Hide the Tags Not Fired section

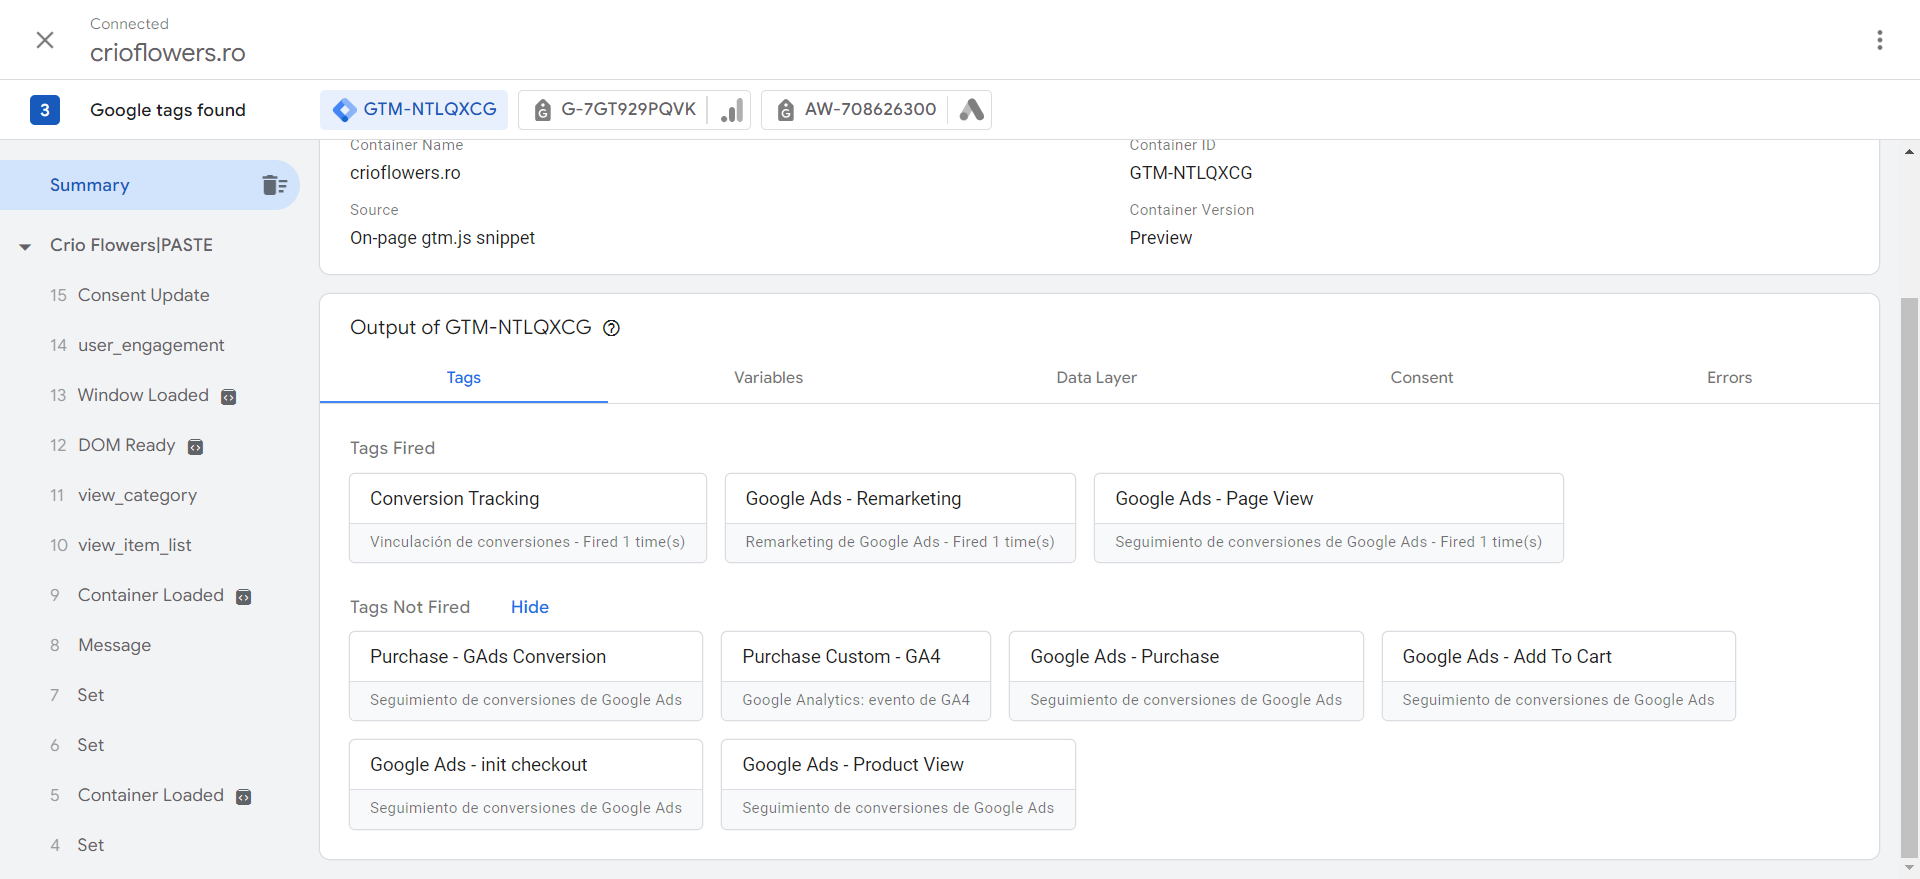tap(529, 607)
